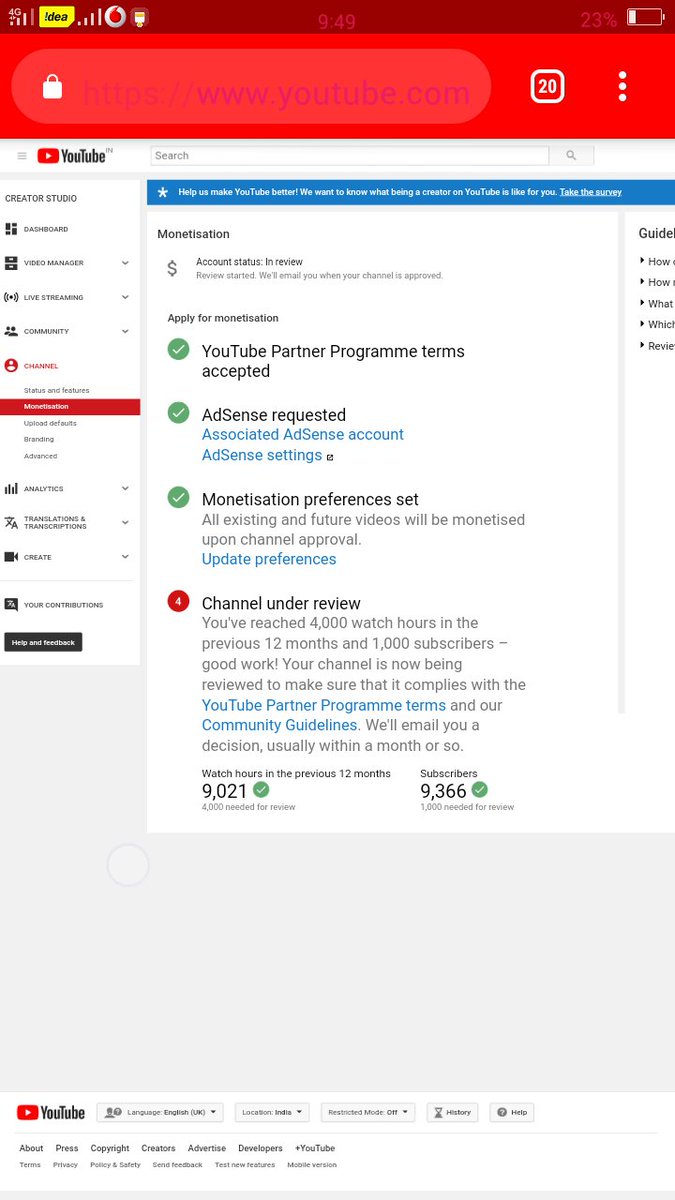675x1200 pixels.
Task: Tap the padlock icon in the address bar
Action: (52, 87)
